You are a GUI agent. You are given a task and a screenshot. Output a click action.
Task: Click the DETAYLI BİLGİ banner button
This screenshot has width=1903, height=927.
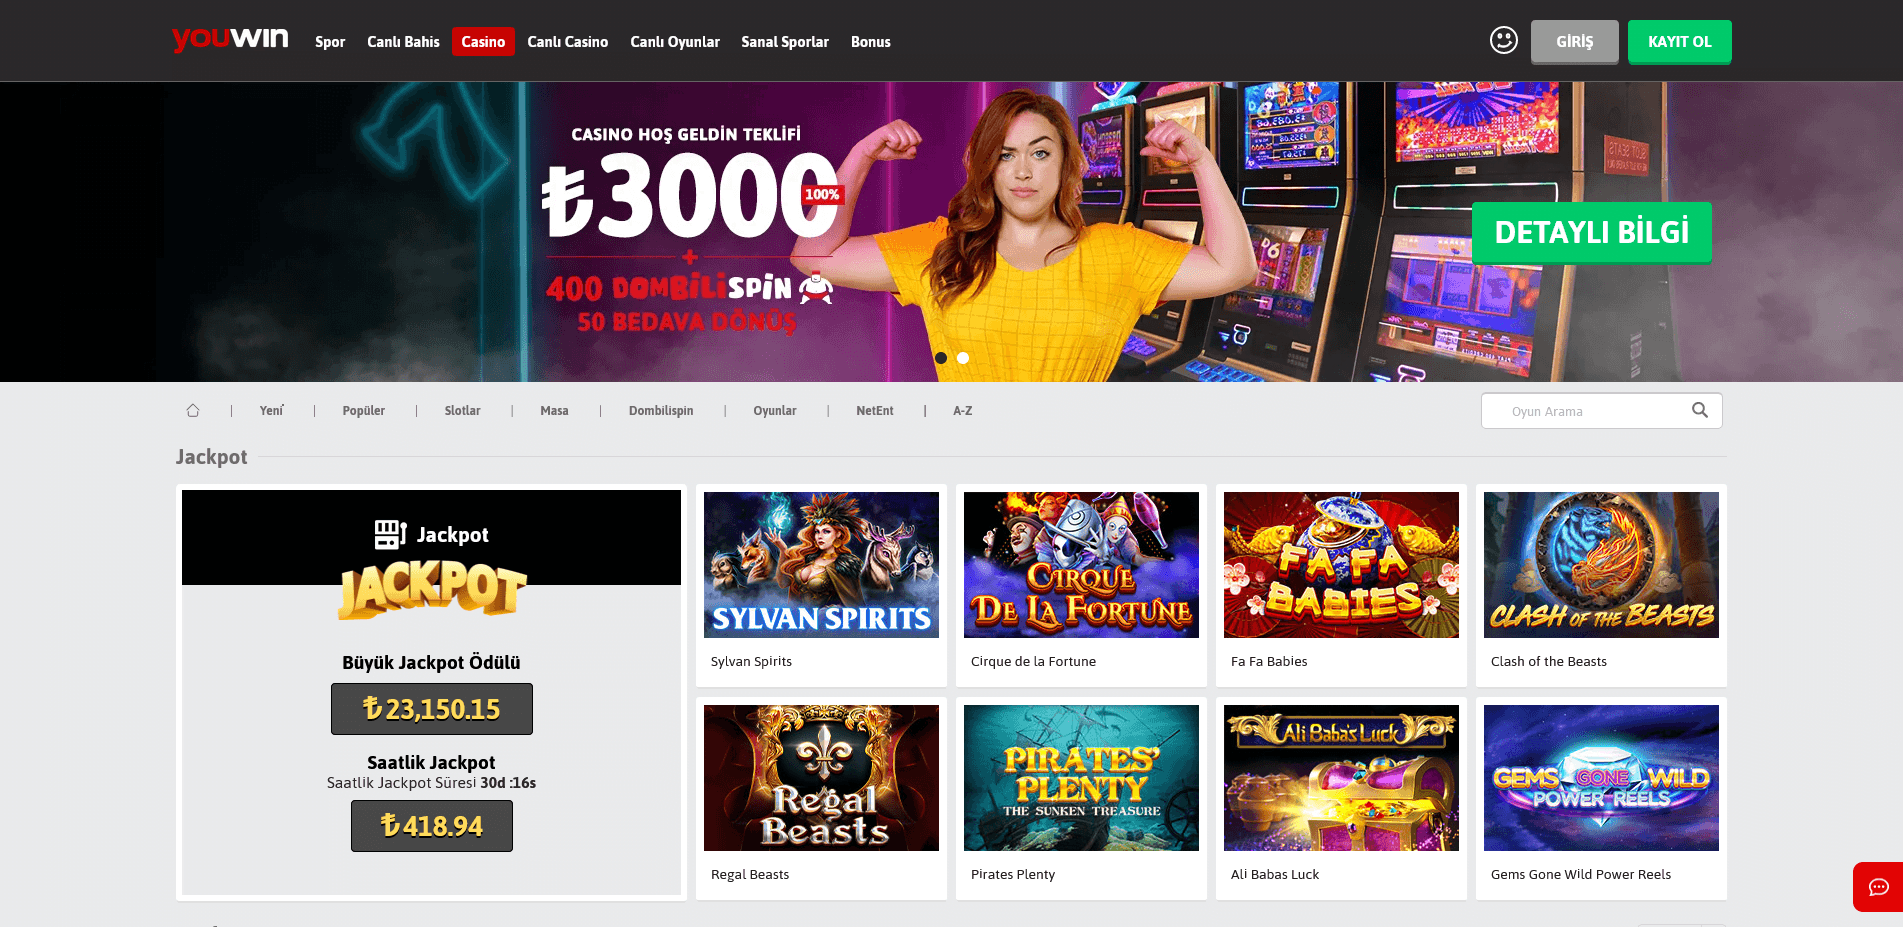[x=1592, y=233]
